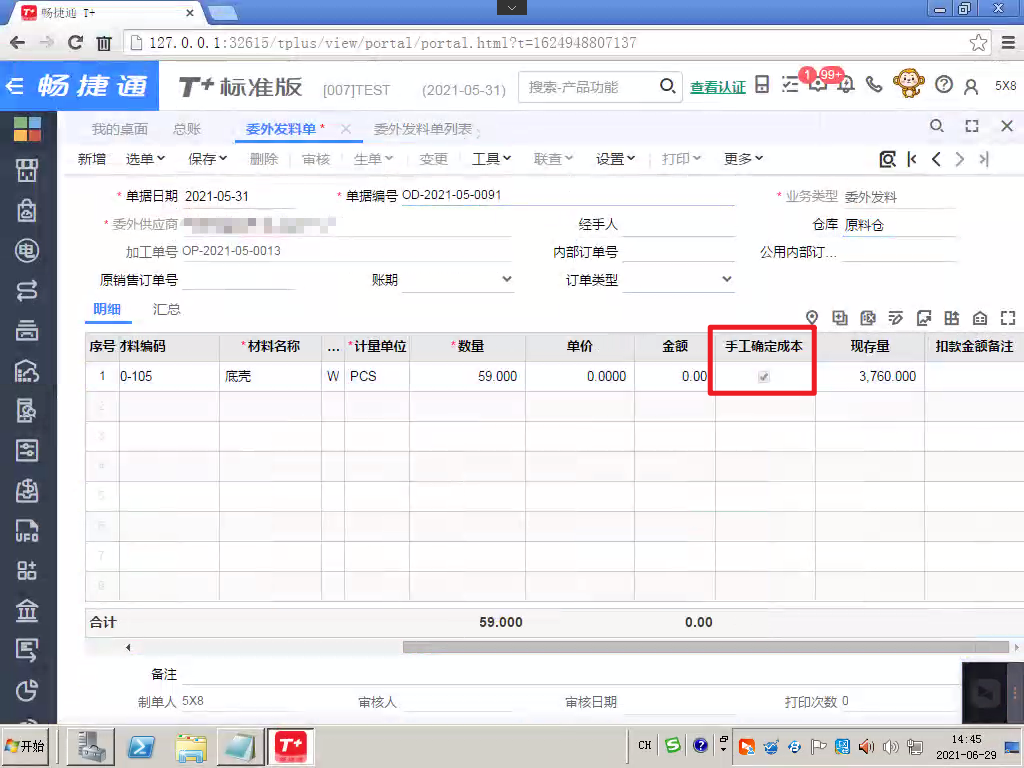
Task: Open the Windows 开始 start button
Action: tap(25, 746)
